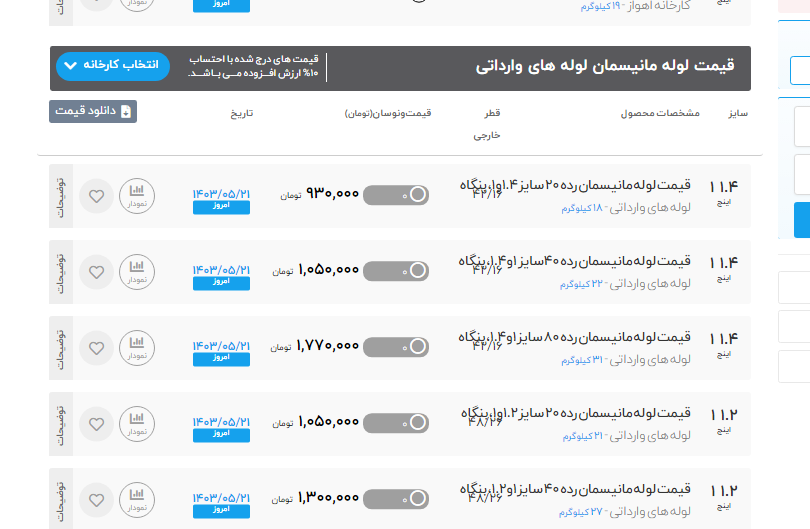Open chart icon for the 22 kilogram pipe row

pos(136,272)
